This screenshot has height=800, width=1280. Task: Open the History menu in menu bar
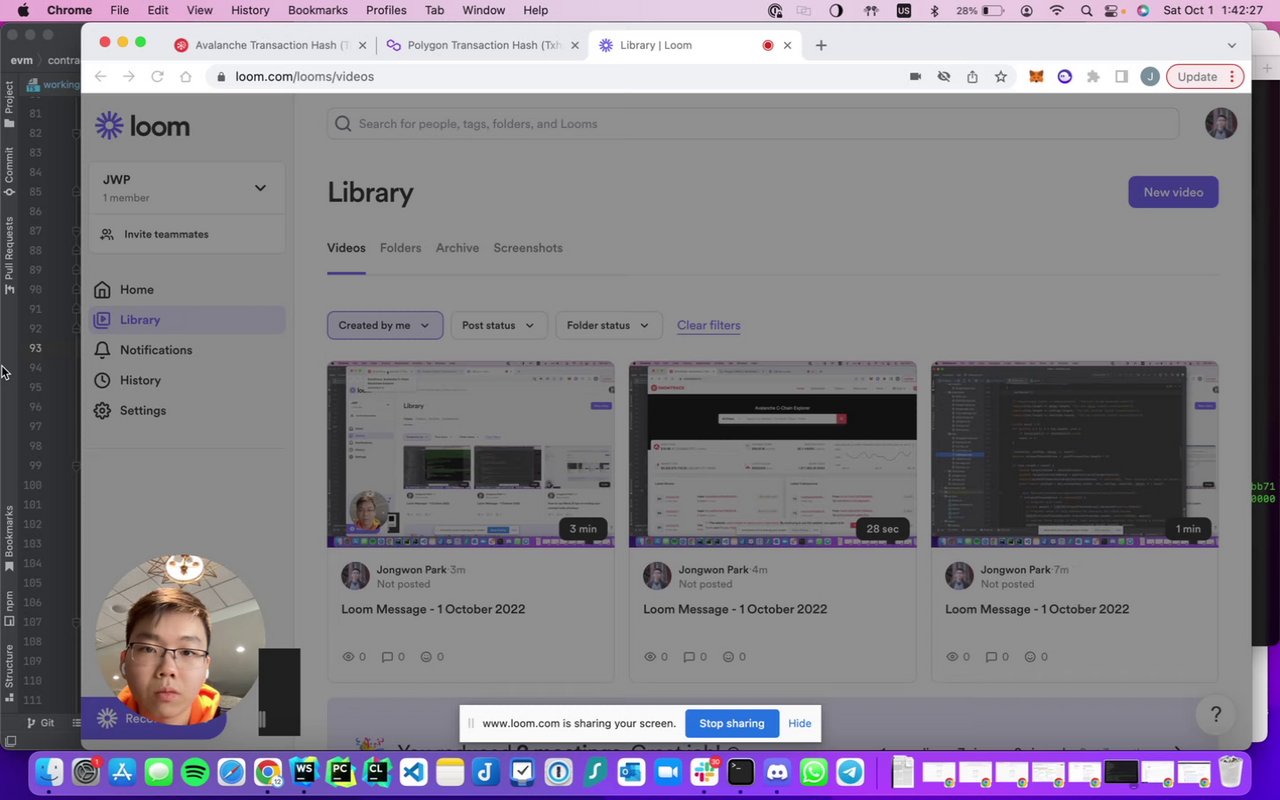pos(250,10)
